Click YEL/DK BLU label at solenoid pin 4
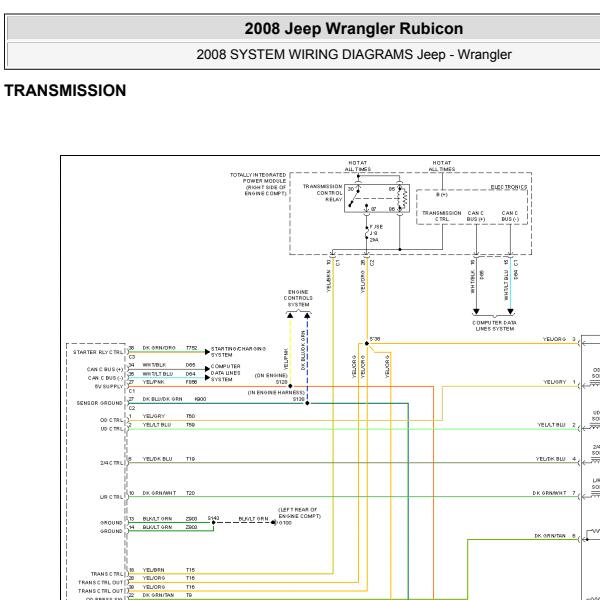 pyautogui.click(x=551, y=459)
